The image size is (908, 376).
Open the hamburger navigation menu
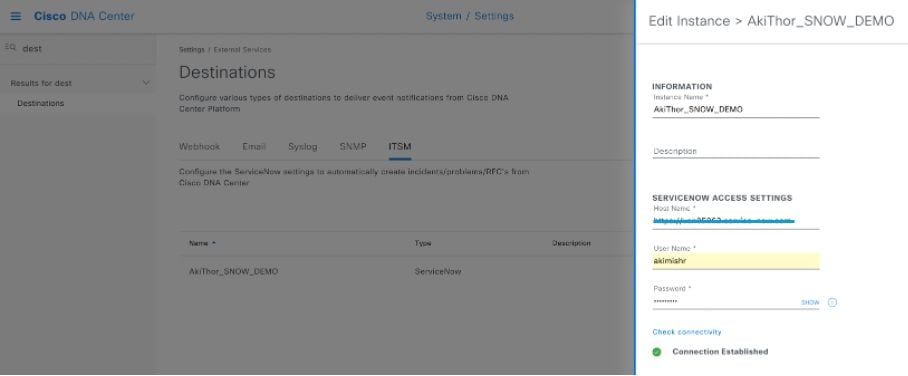16,16
